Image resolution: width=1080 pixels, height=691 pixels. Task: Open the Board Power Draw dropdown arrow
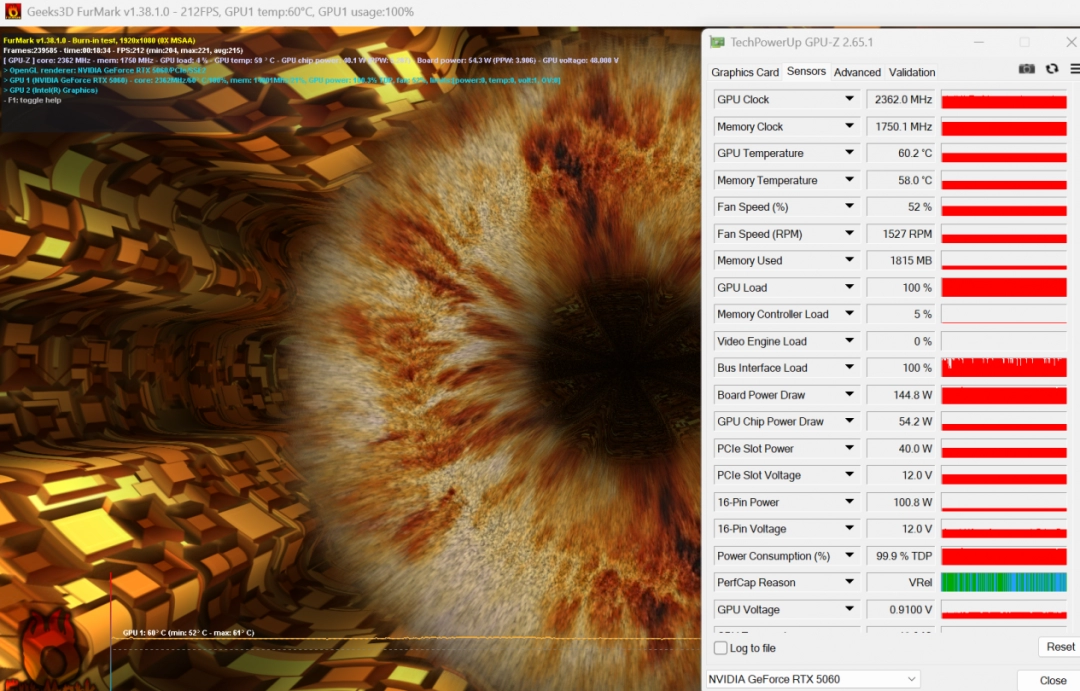click(x=849, y=395)
